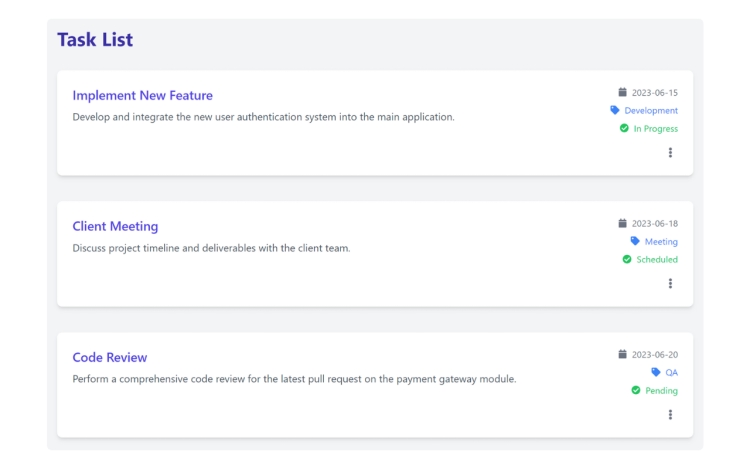Open the three-dot menu for Implement New Feature
The image size is (750, 469).
[x=670, y=153]
